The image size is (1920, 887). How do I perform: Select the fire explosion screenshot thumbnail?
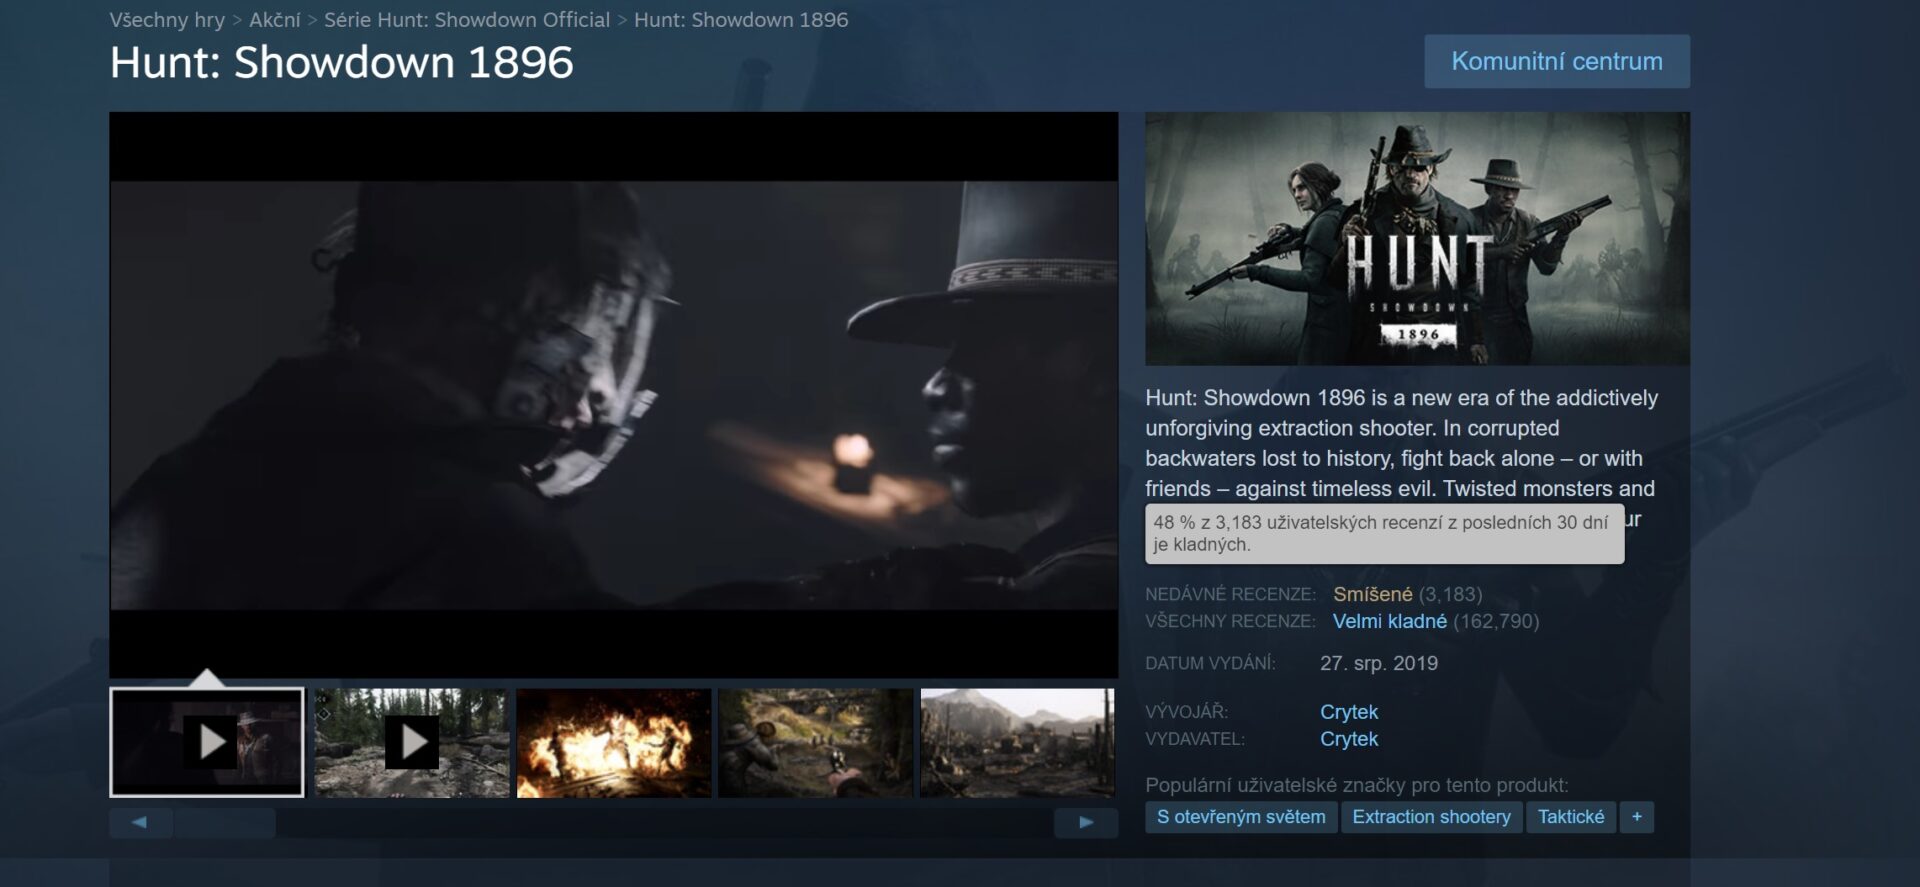tap(614, 742)
